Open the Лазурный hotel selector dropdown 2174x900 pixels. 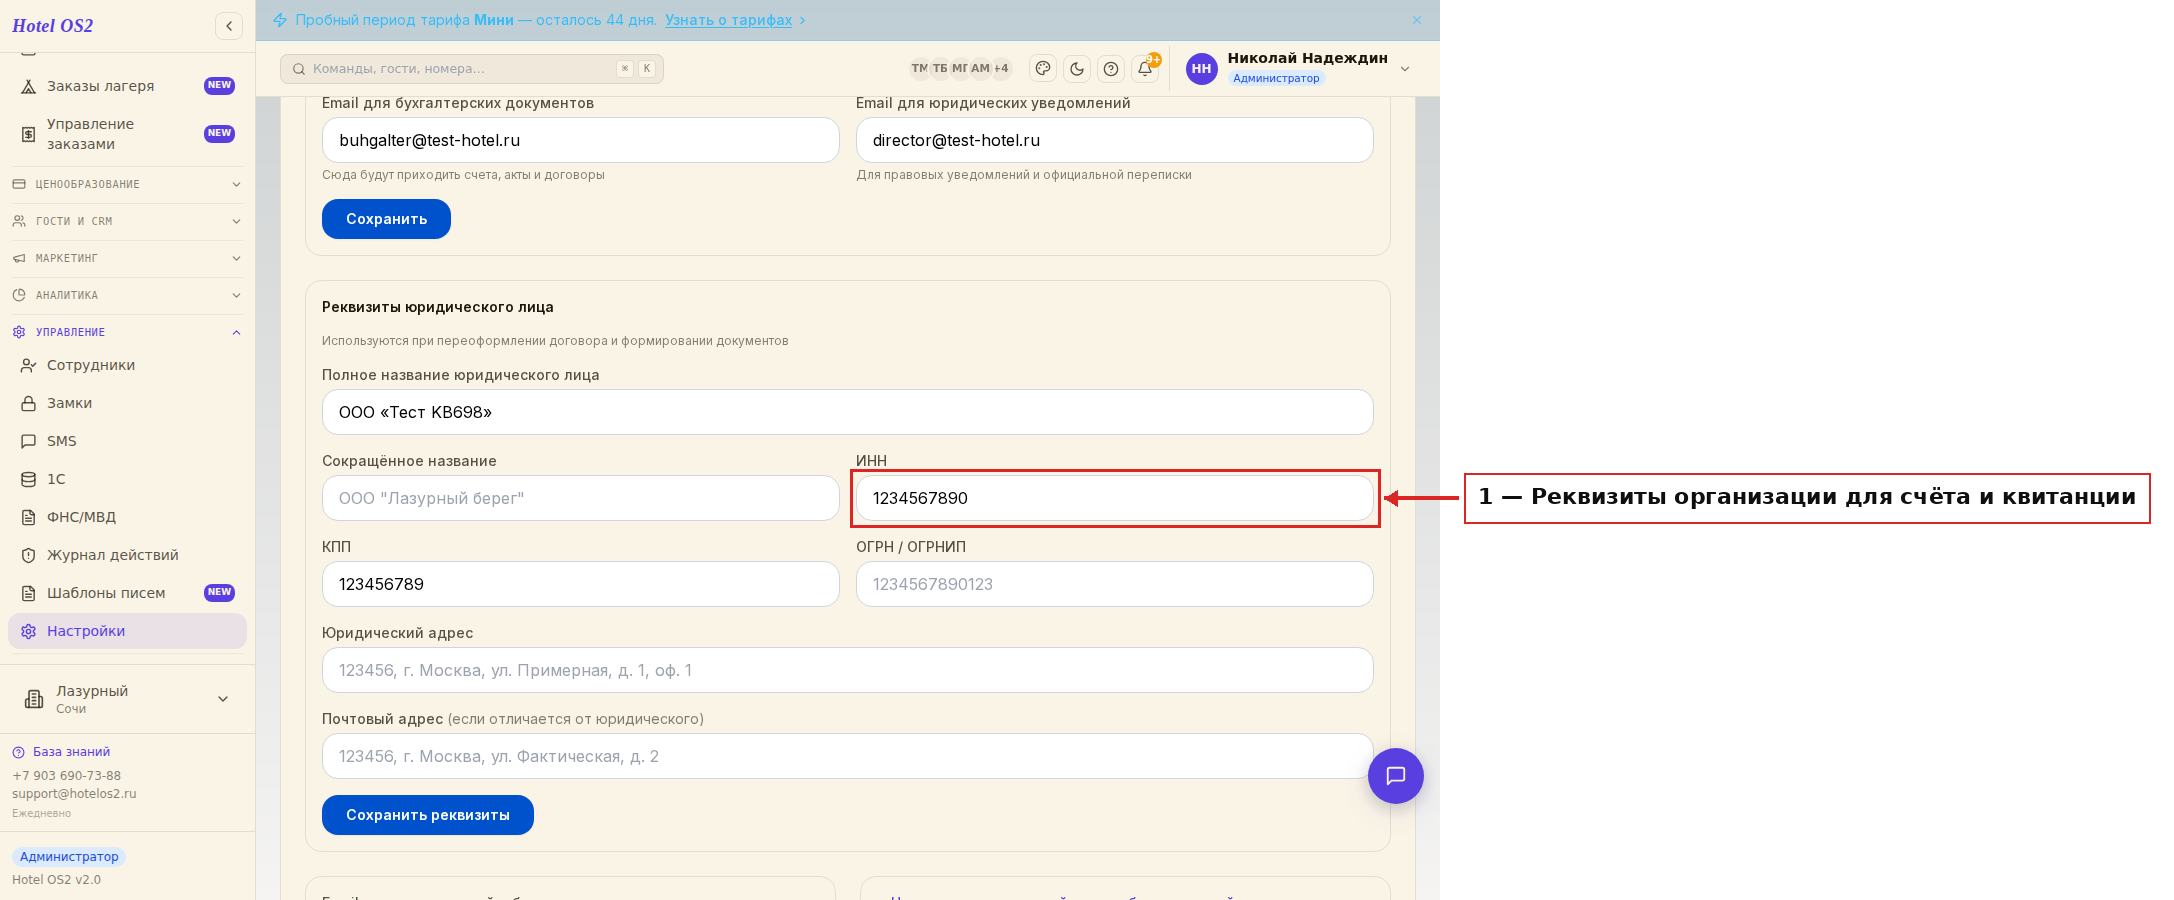tap(127, 699)
